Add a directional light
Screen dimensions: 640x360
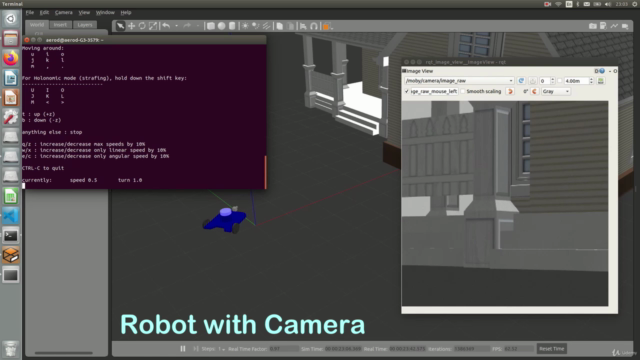tap(266, 26)
